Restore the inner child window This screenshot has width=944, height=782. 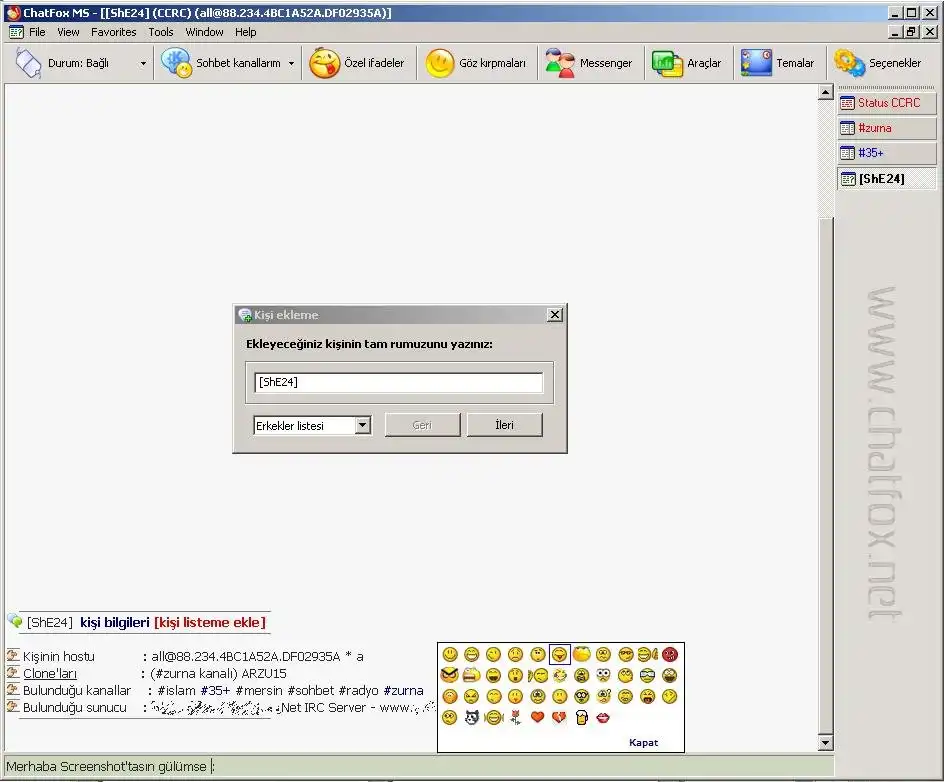911,32
